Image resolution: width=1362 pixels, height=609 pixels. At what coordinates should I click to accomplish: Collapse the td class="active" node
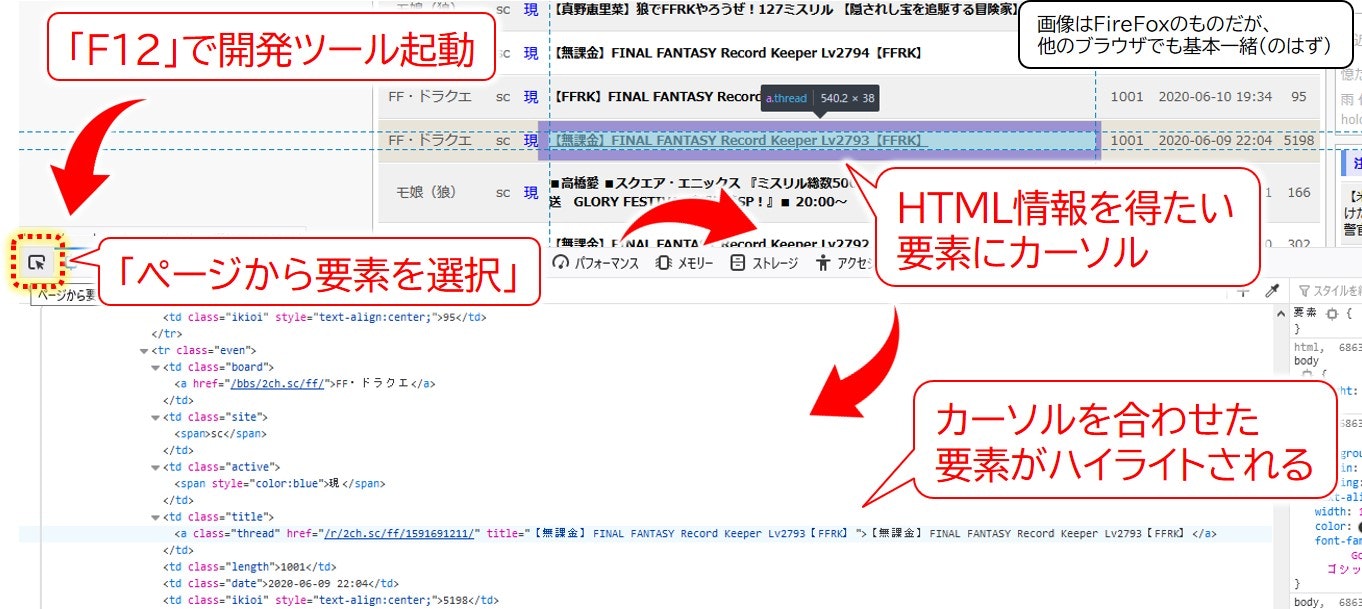coord(155,467)
